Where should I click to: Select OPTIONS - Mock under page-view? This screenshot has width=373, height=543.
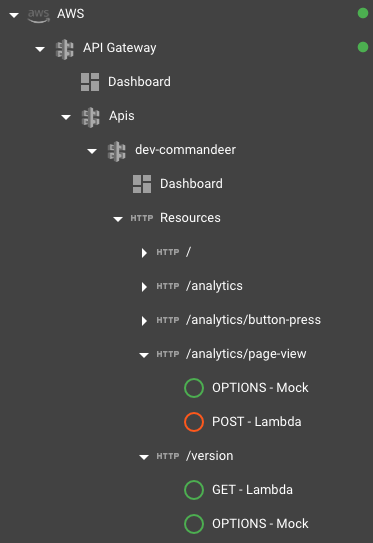coord(260,388)
